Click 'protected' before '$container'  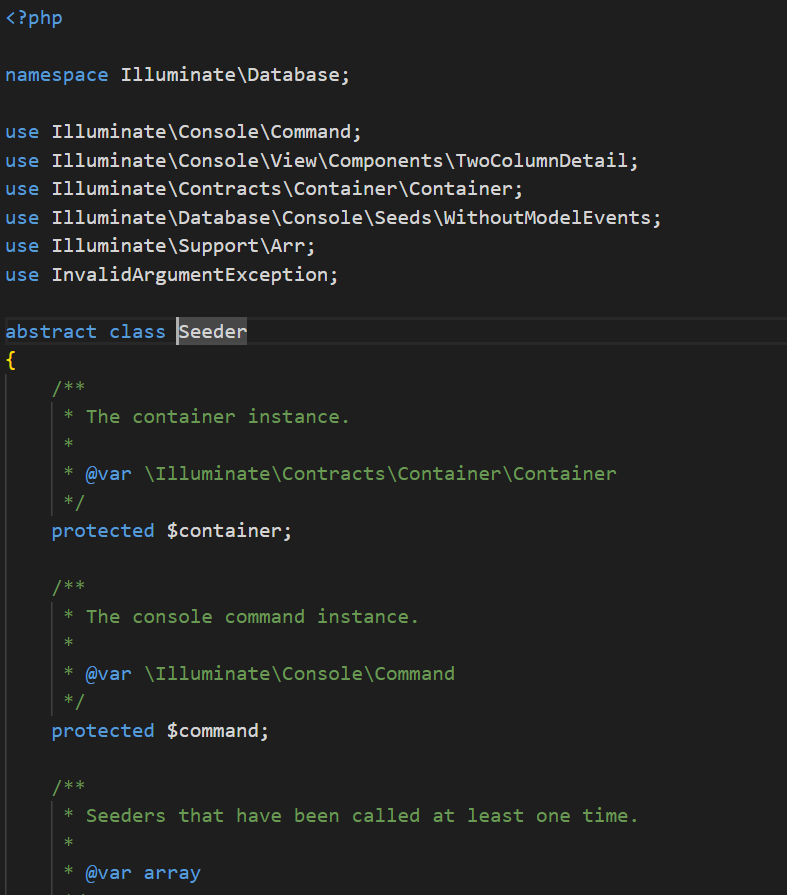(x=103, y=531)
